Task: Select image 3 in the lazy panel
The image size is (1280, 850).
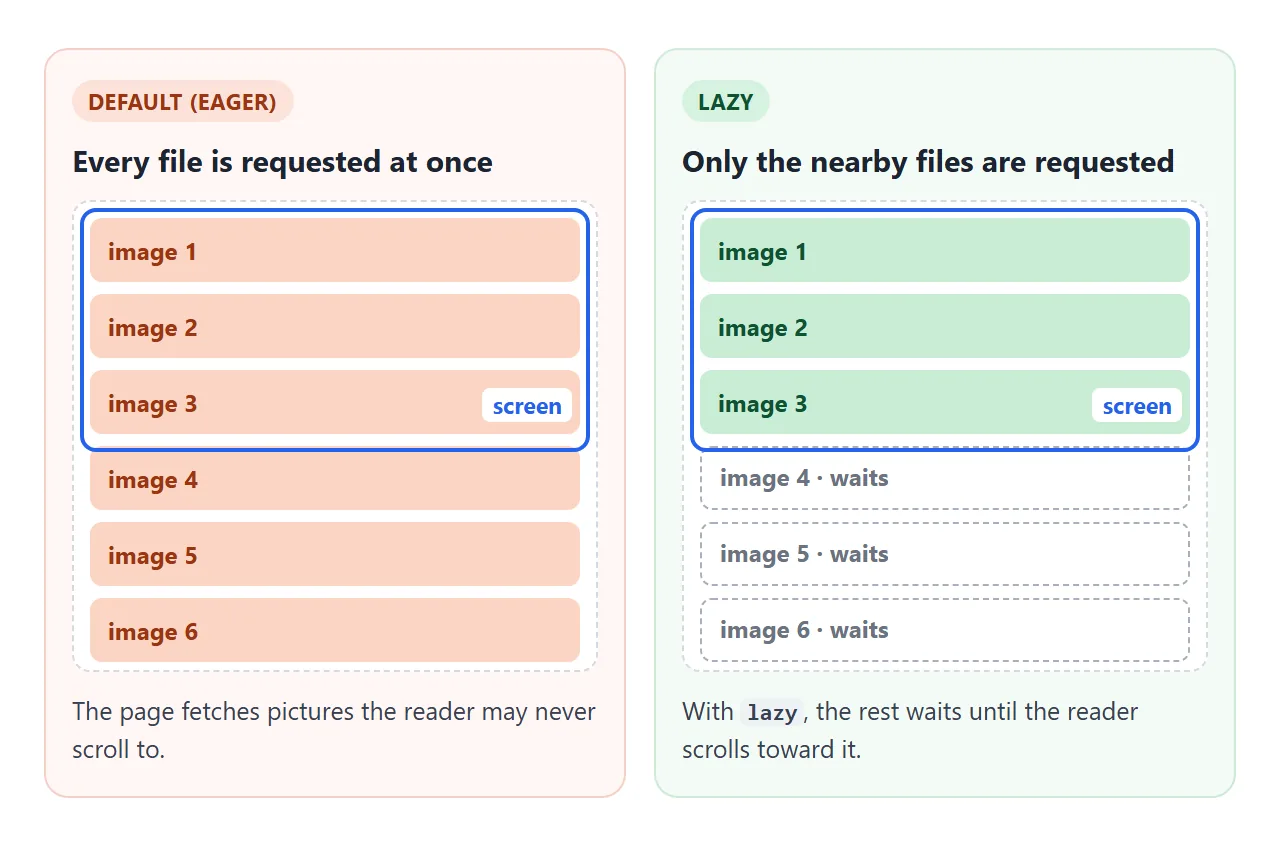Action: point(945,402)
